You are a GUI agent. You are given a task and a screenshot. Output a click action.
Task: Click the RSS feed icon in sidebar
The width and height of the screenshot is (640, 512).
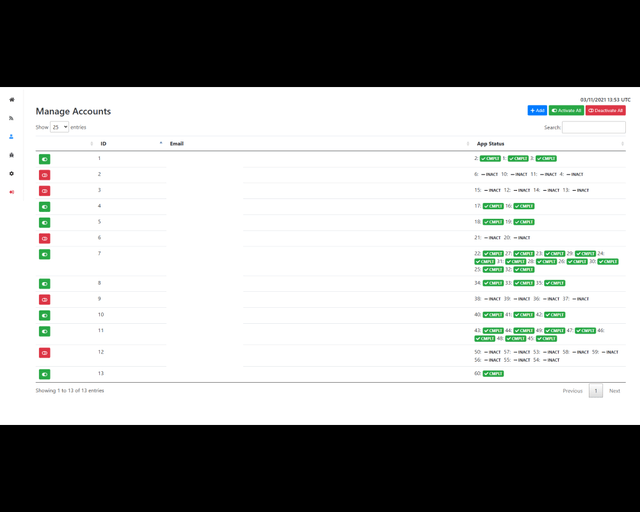tap(12, 118)
